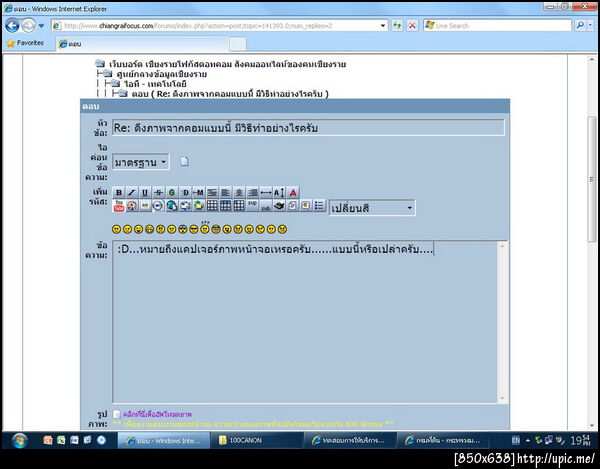The height and width of the screenshot is (469, 600).
Task: Click the Refresh button next to address bar
Action: click(x=397, y=26)
